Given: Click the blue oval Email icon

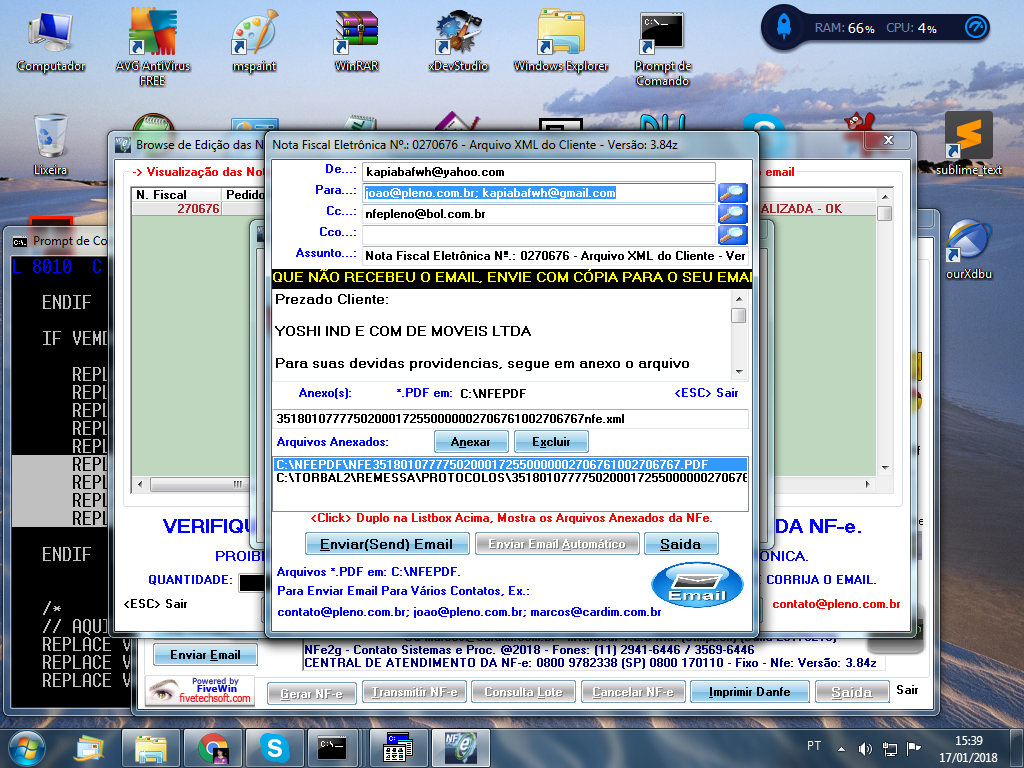Looking at the screenshot, I should coord(697,585).
